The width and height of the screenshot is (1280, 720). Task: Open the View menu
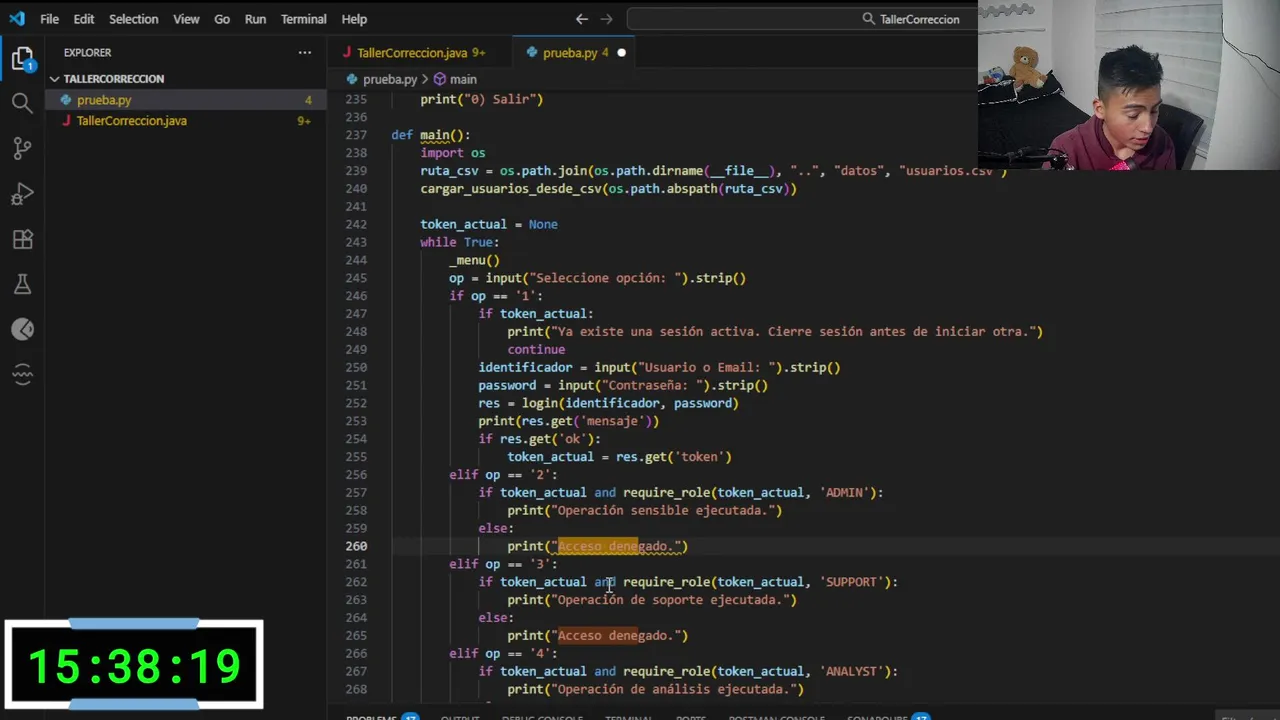coord(186,19)
